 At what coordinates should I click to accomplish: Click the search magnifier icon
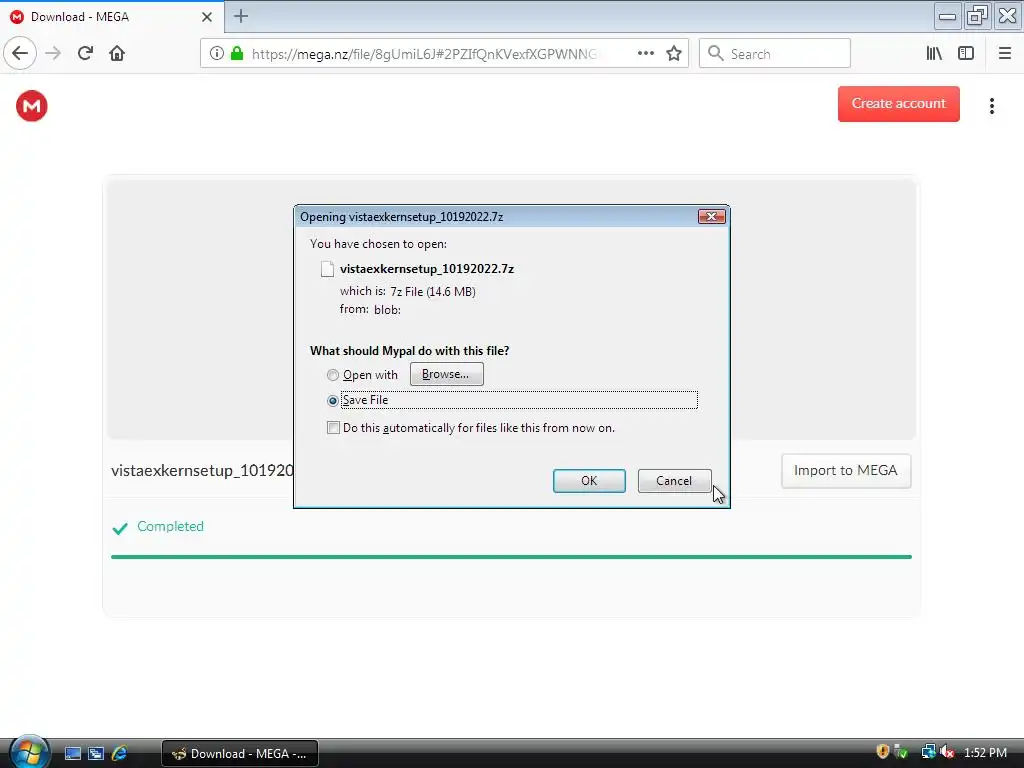[716, 54]
